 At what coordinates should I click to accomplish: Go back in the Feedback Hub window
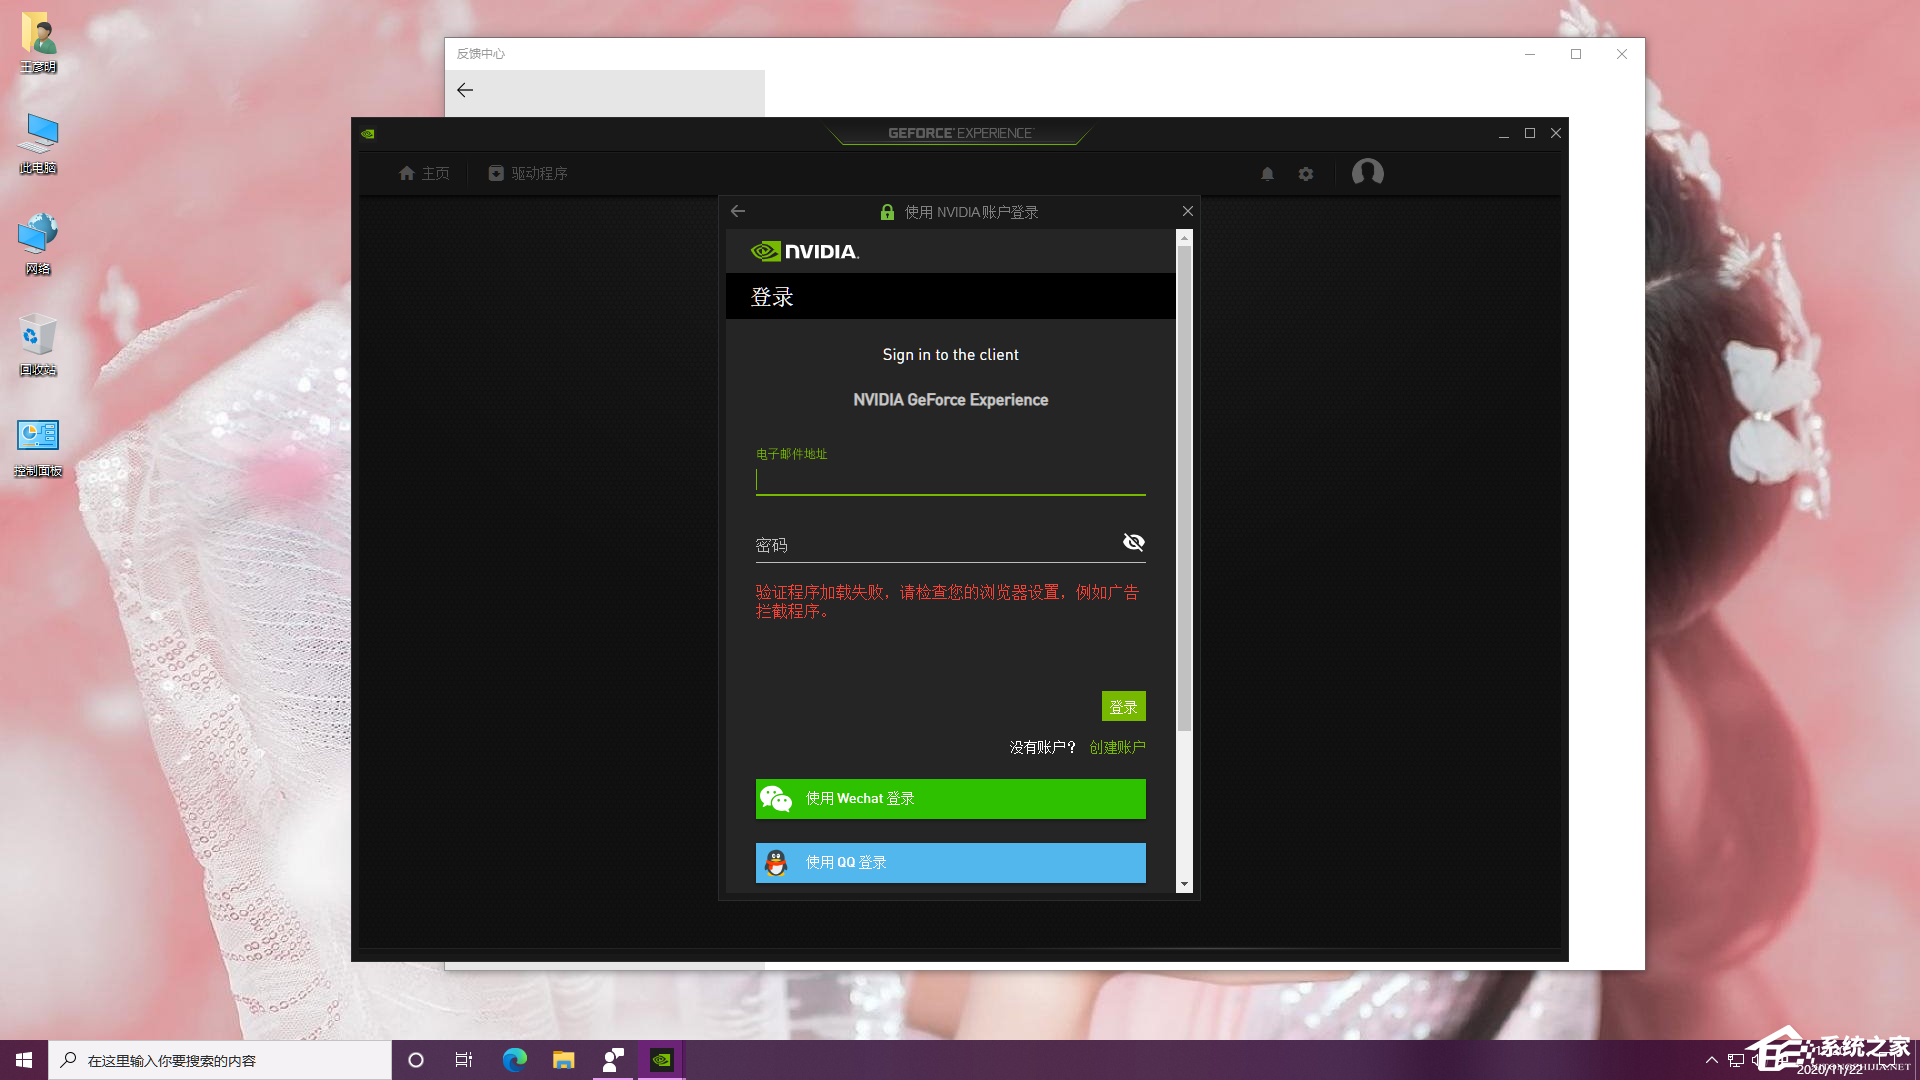point(465,90)
